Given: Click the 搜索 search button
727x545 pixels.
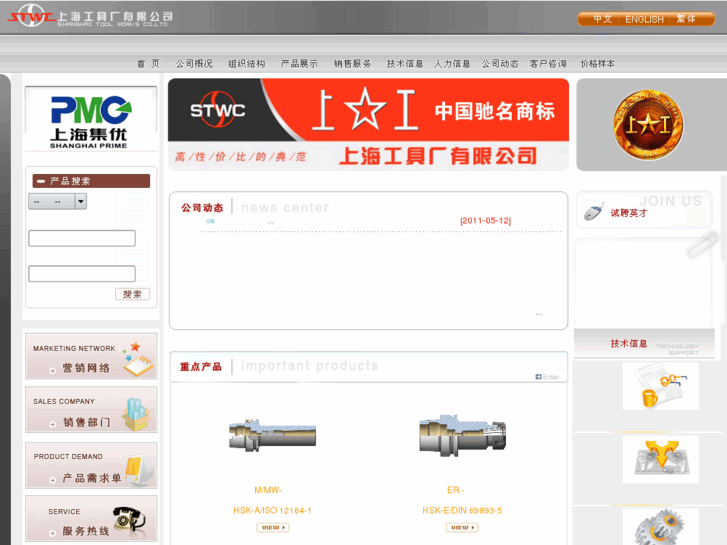Looking at the screenshot, I should (x=132, y=294).
